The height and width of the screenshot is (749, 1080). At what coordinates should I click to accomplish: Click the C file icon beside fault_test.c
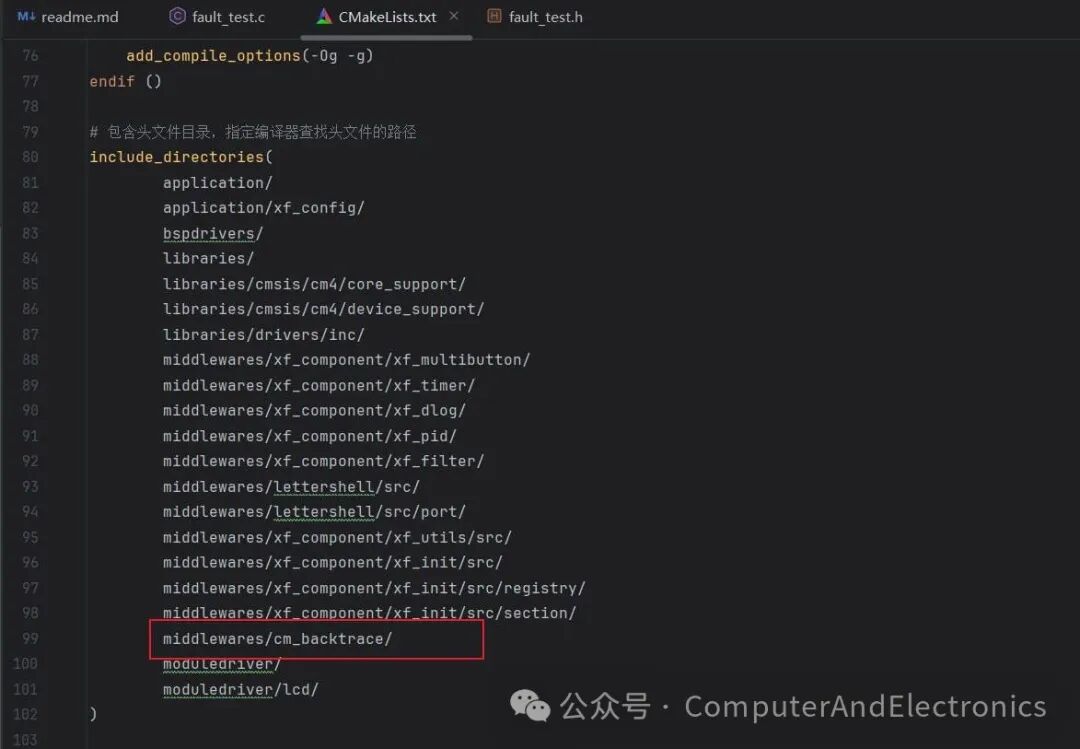(178, 16)
